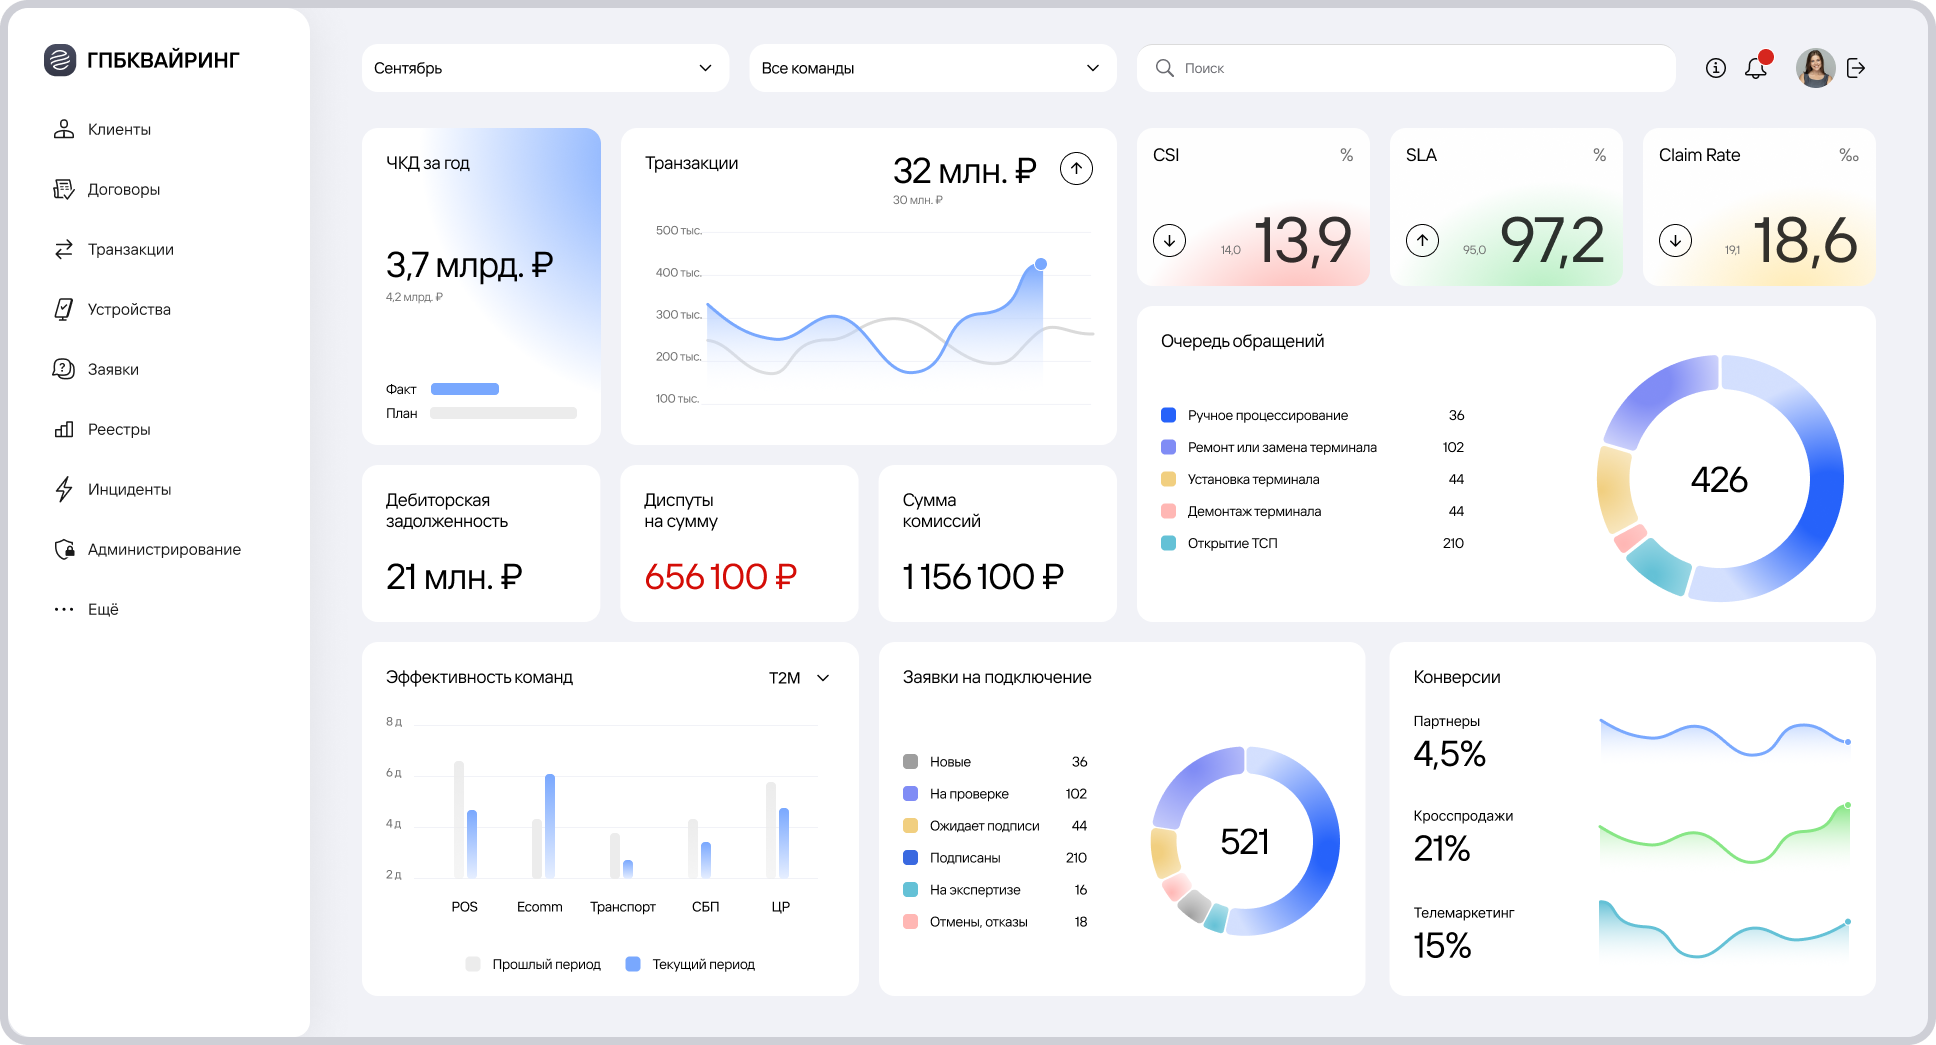
Task: Expand the Сентябрь month dropdown
Action: (x=545, y=68)
